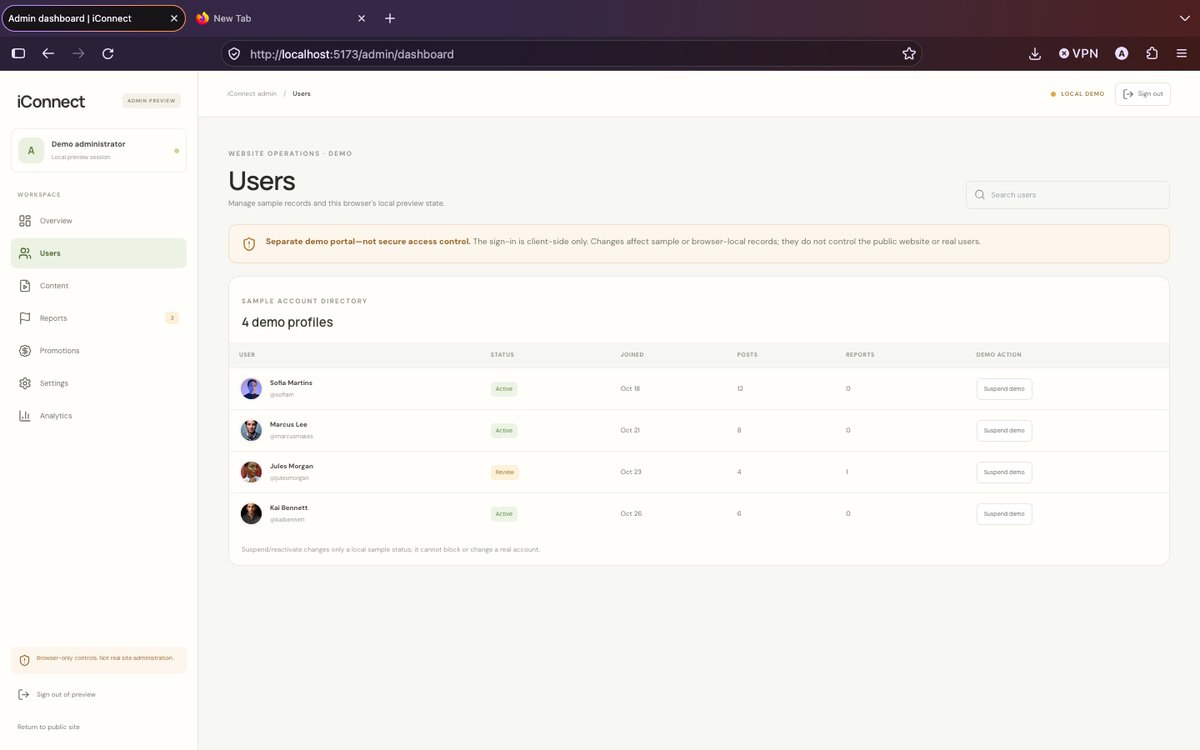This screenshot has width=1200, height=750.
Task: Switch to the New Tab browser tab
Action: (282, 18)
